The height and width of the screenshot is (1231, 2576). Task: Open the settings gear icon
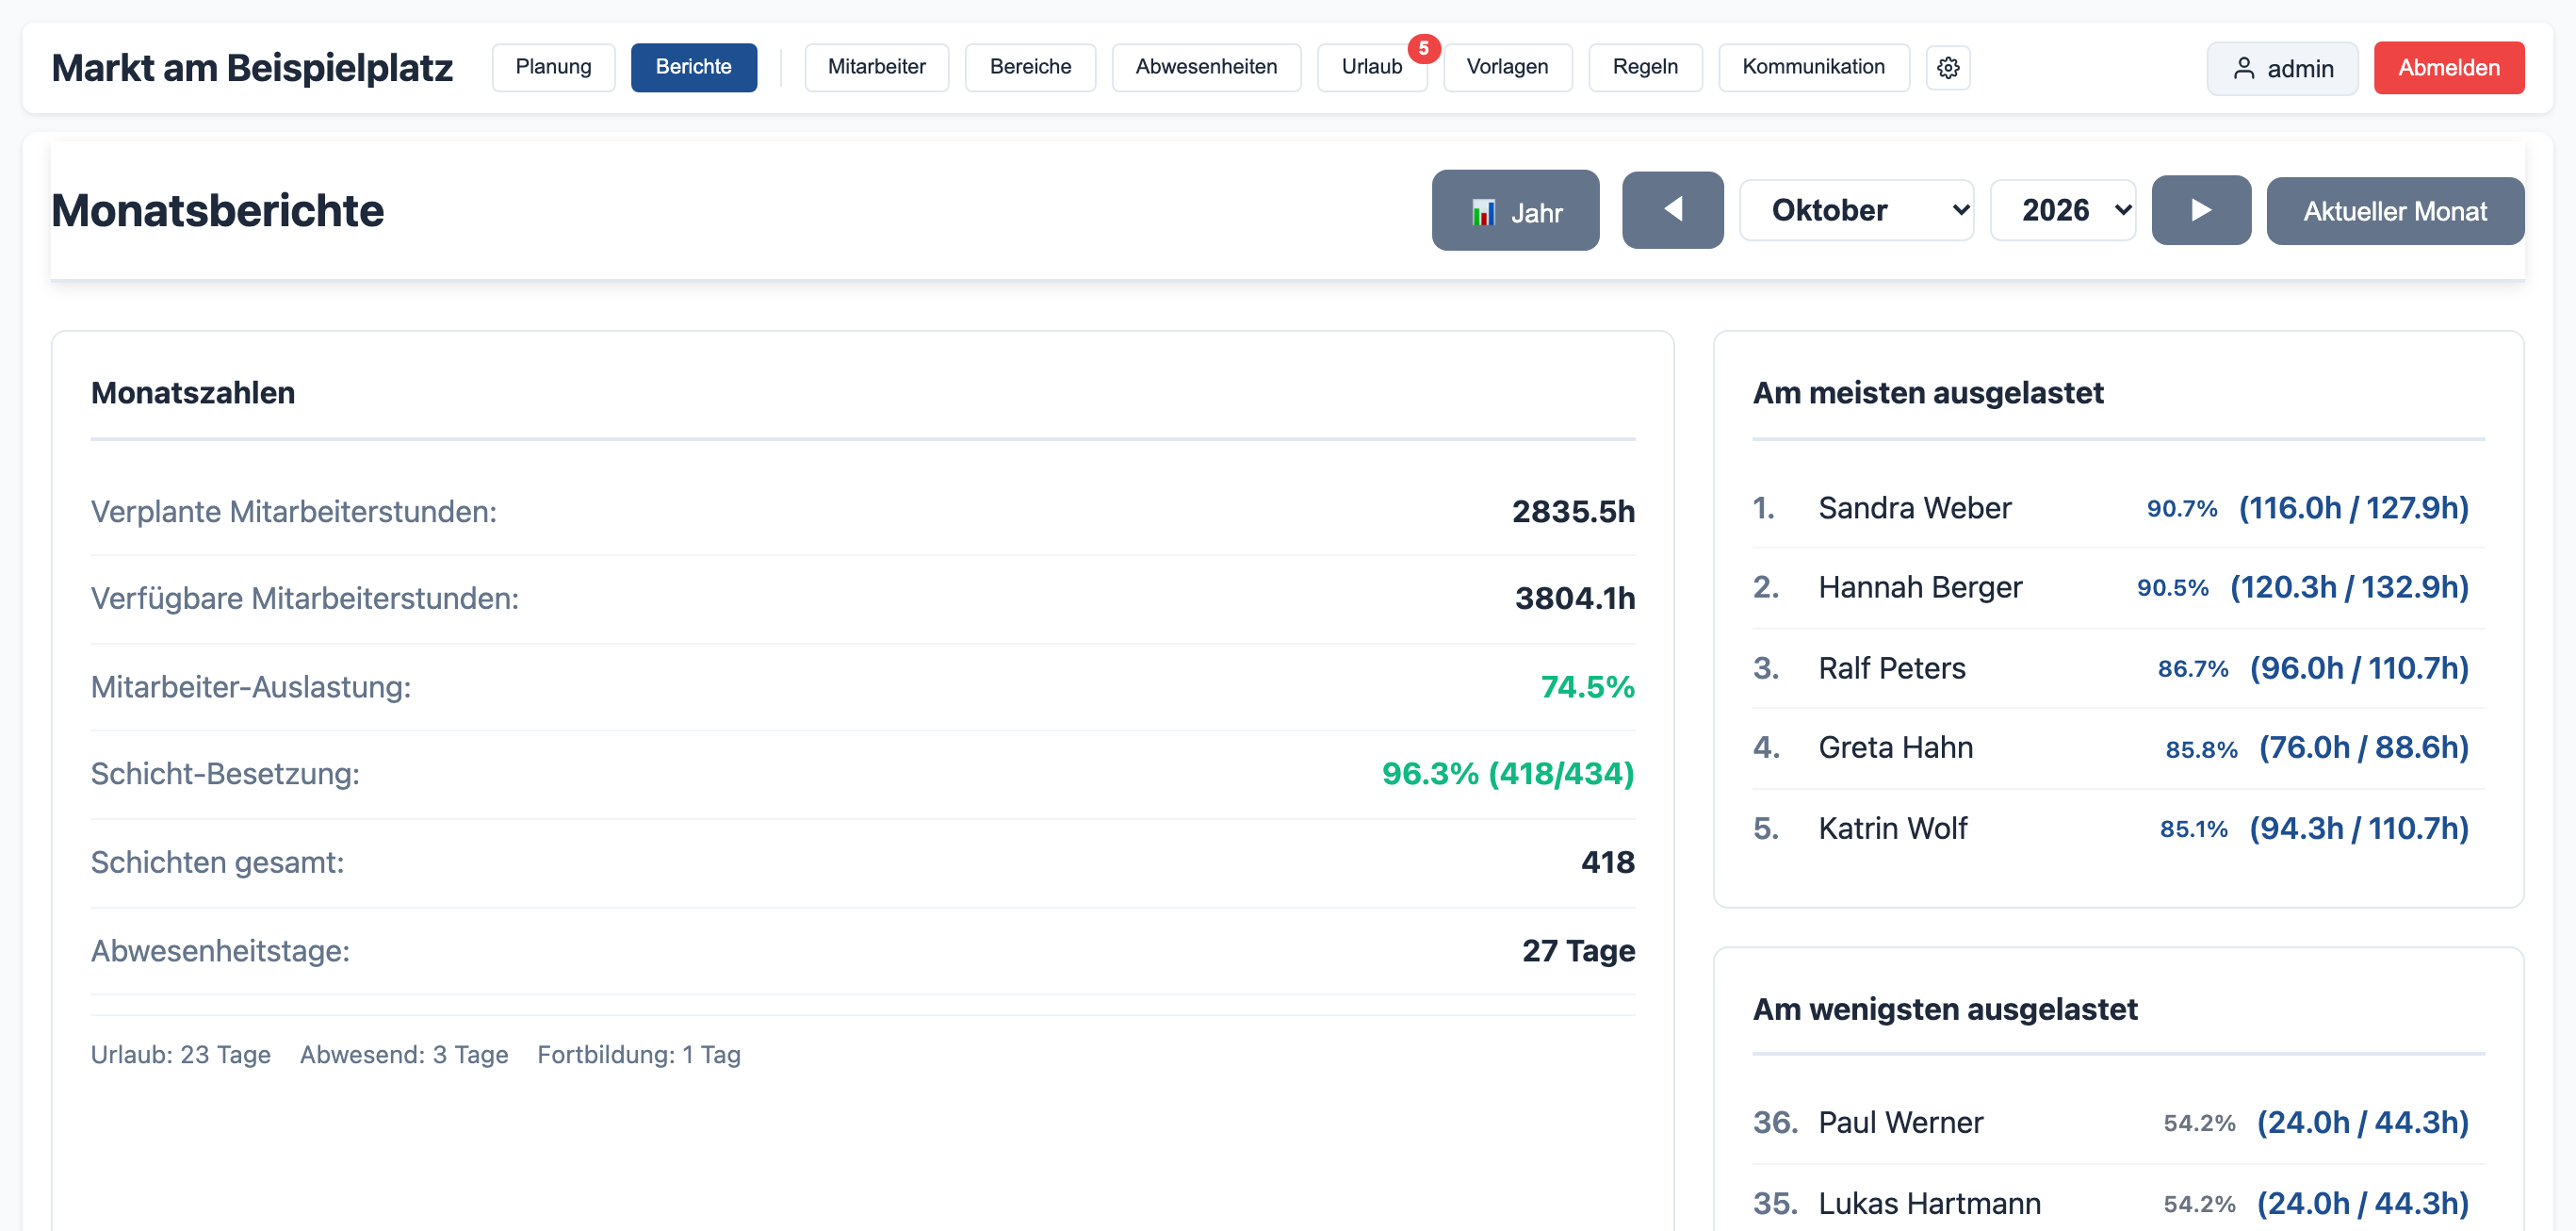coord(1947,68)
